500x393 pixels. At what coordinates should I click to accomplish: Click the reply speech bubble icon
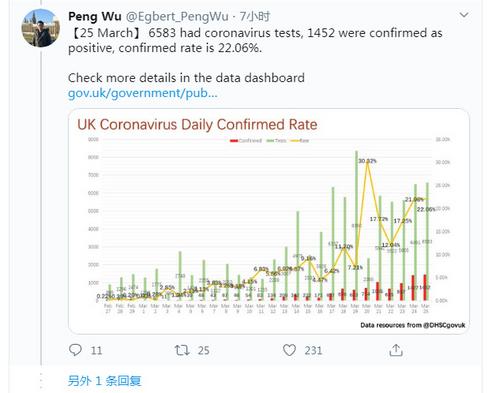75,350
